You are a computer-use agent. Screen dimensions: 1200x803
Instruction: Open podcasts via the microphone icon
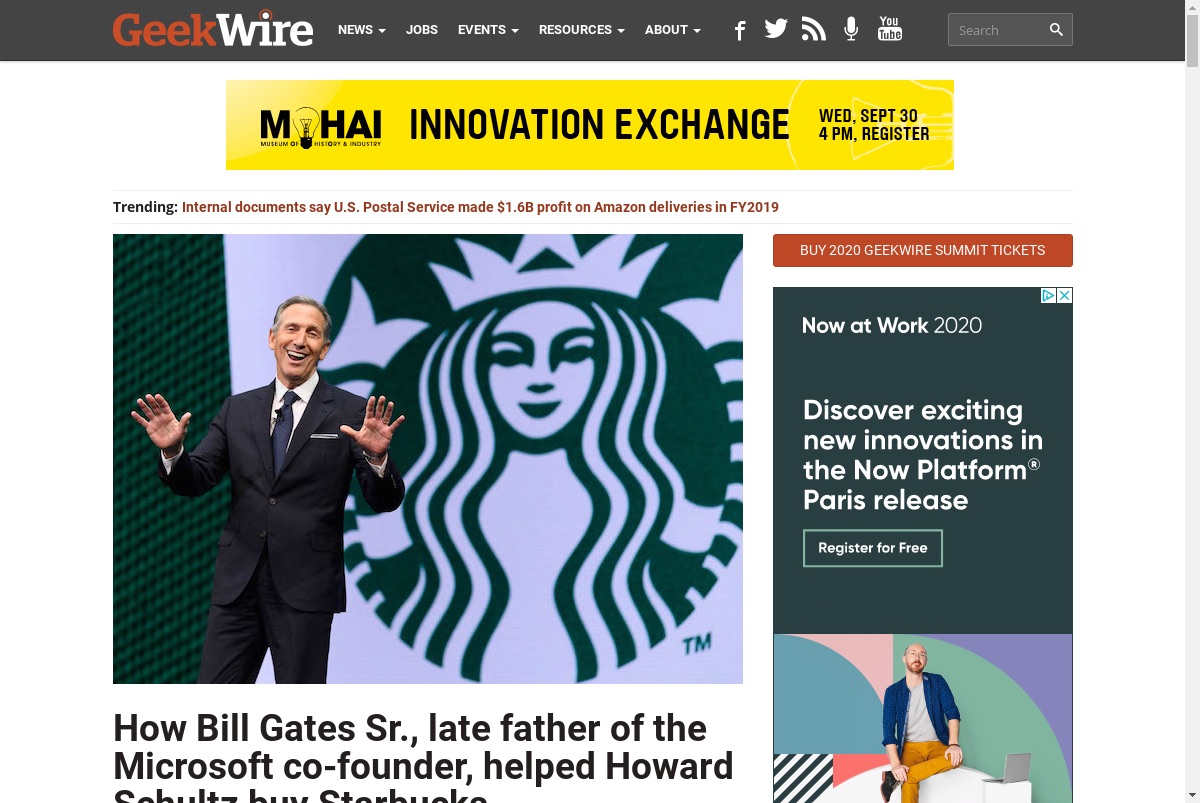coord(851,29)
